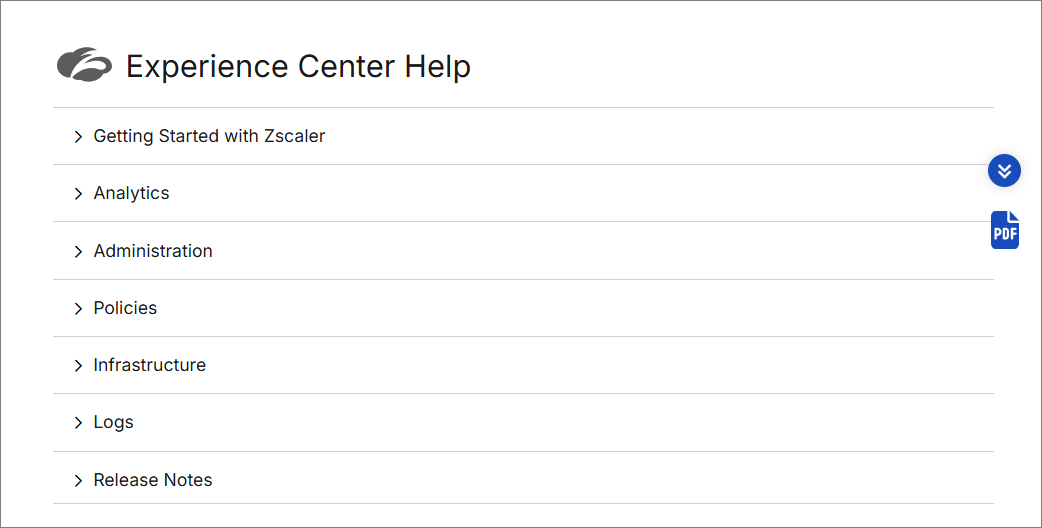Toggle the Policies chevron arrow
The height and width of the screenshot is (528, 1042).
[78, 309]
